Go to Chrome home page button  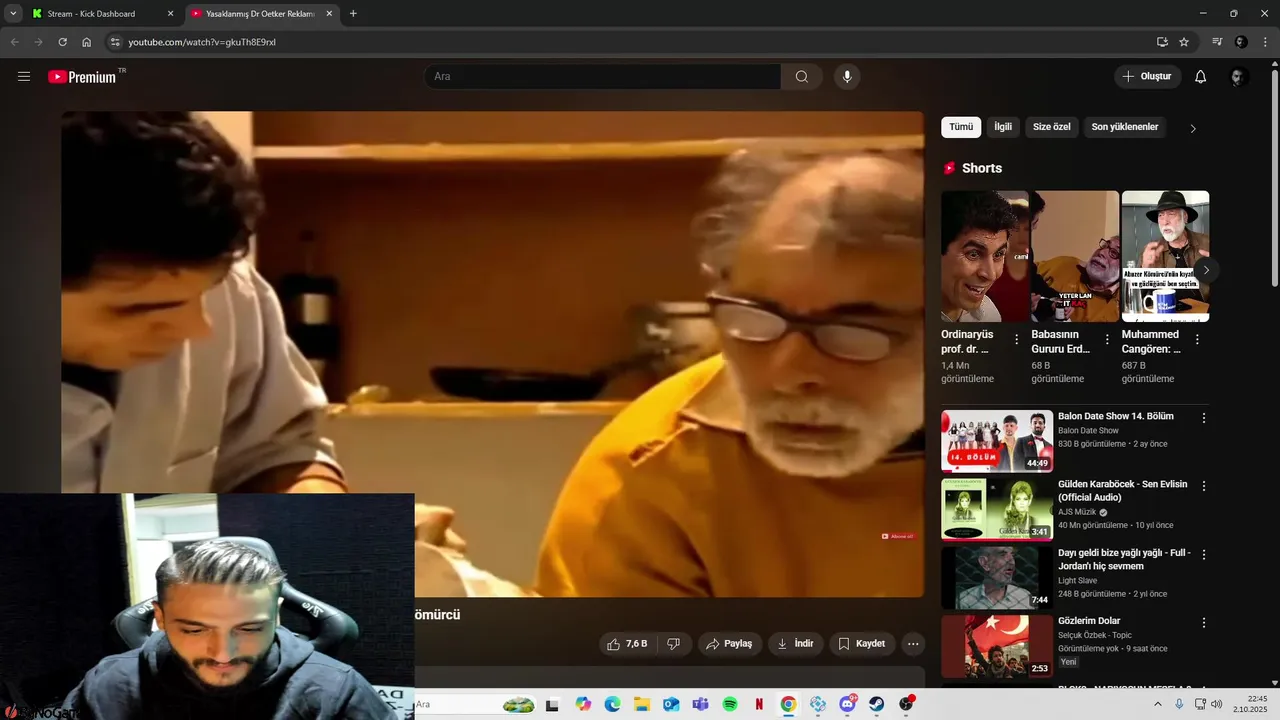[87, 42]
